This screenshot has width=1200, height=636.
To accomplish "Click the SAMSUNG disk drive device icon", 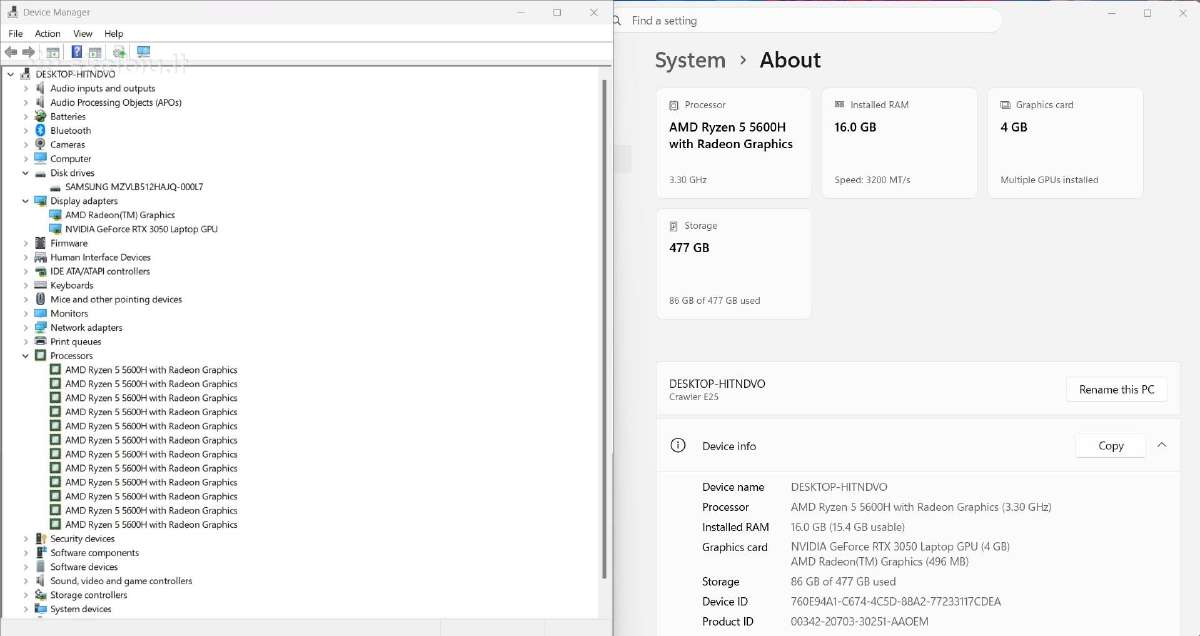I will tap(56, 187).
